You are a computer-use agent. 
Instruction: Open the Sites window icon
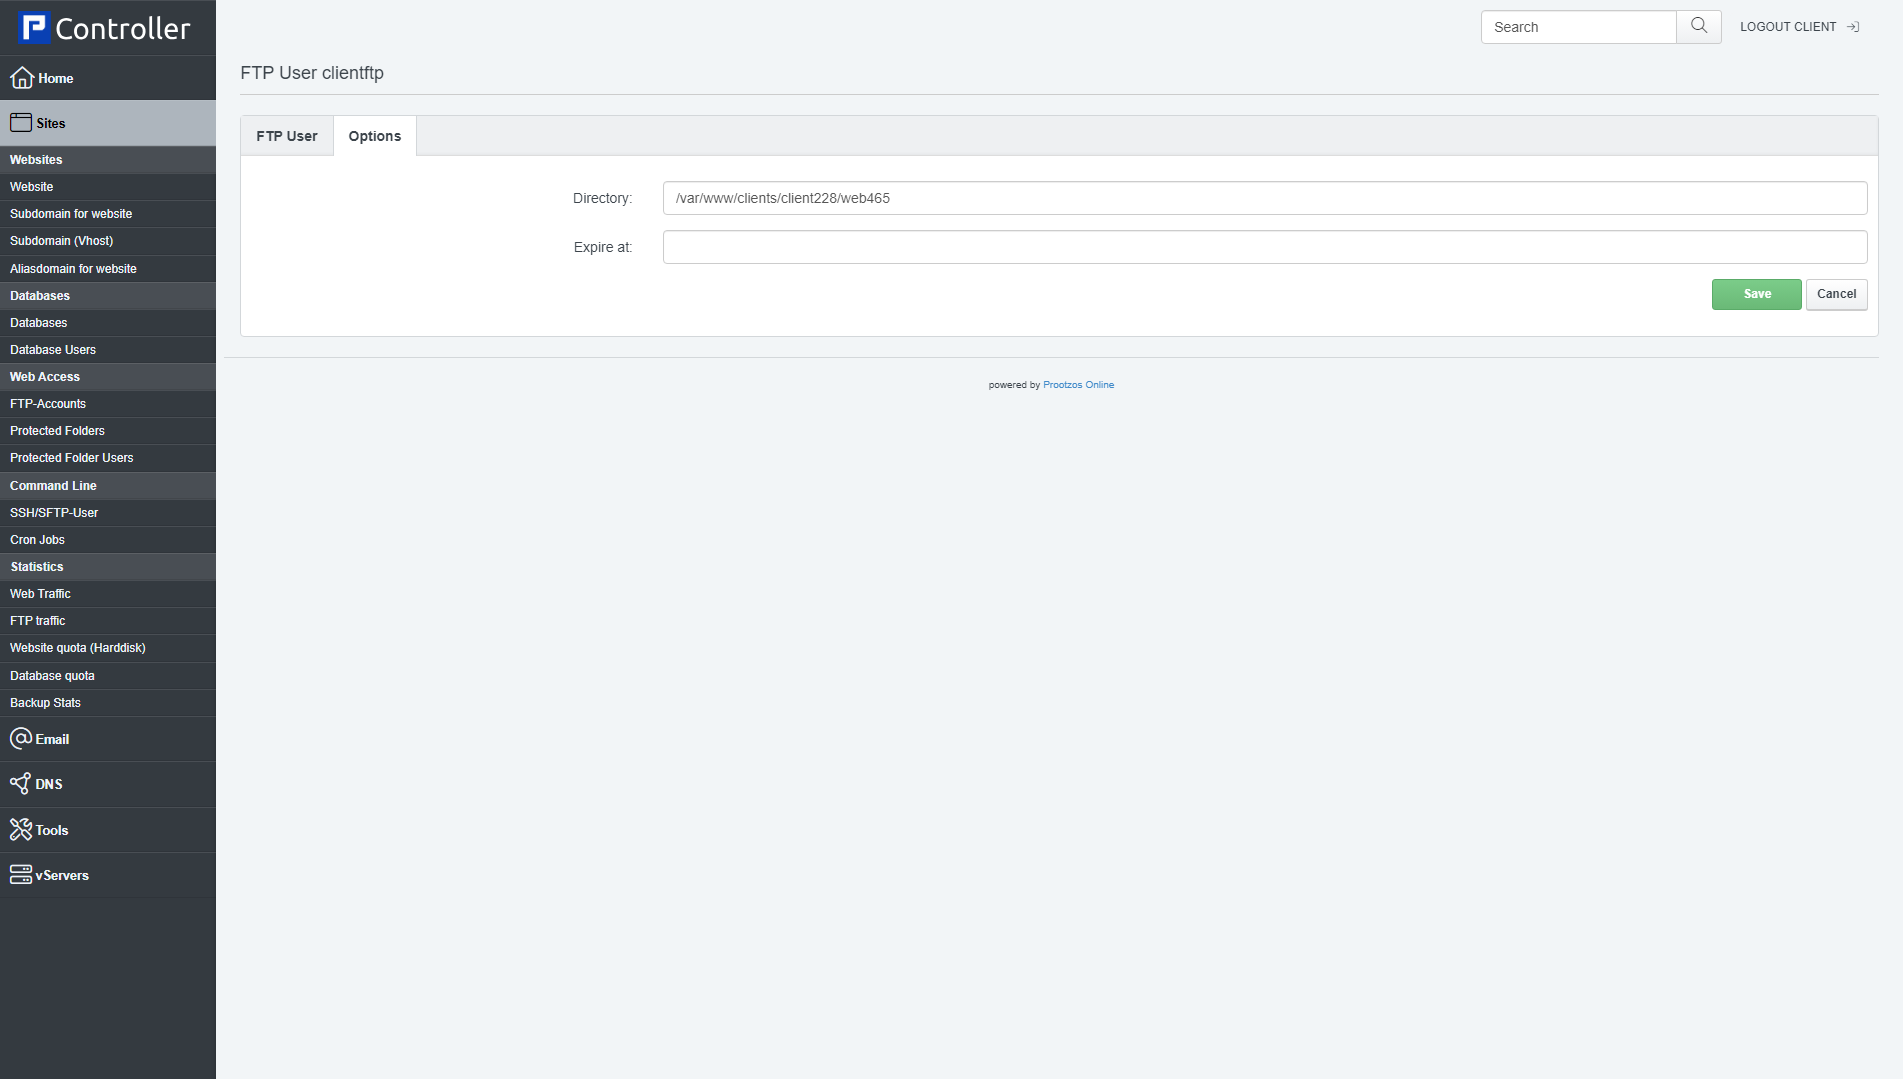(x=21, y=123)
